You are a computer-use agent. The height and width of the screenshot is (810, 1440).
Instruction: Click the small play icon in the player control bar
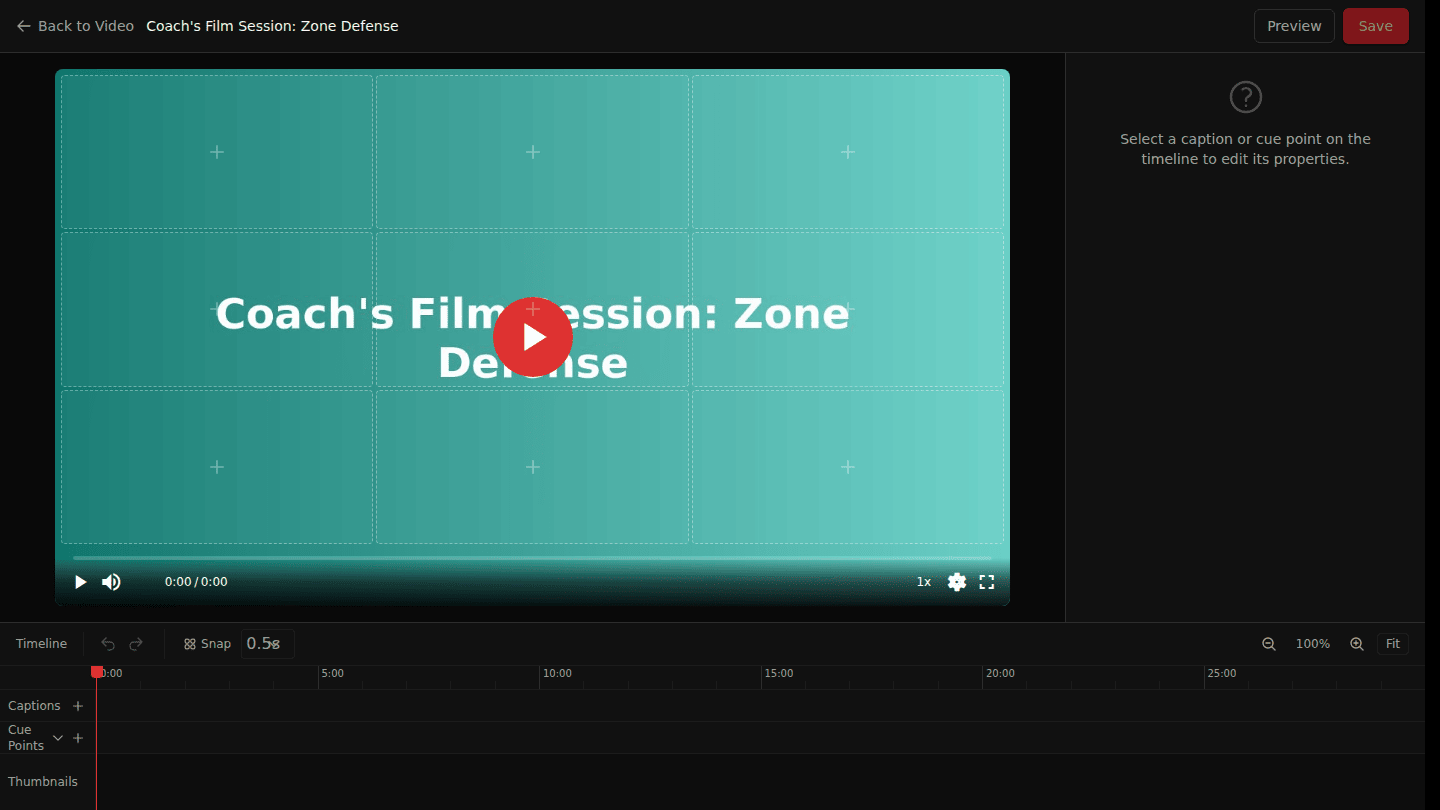(x=81, y=582)
